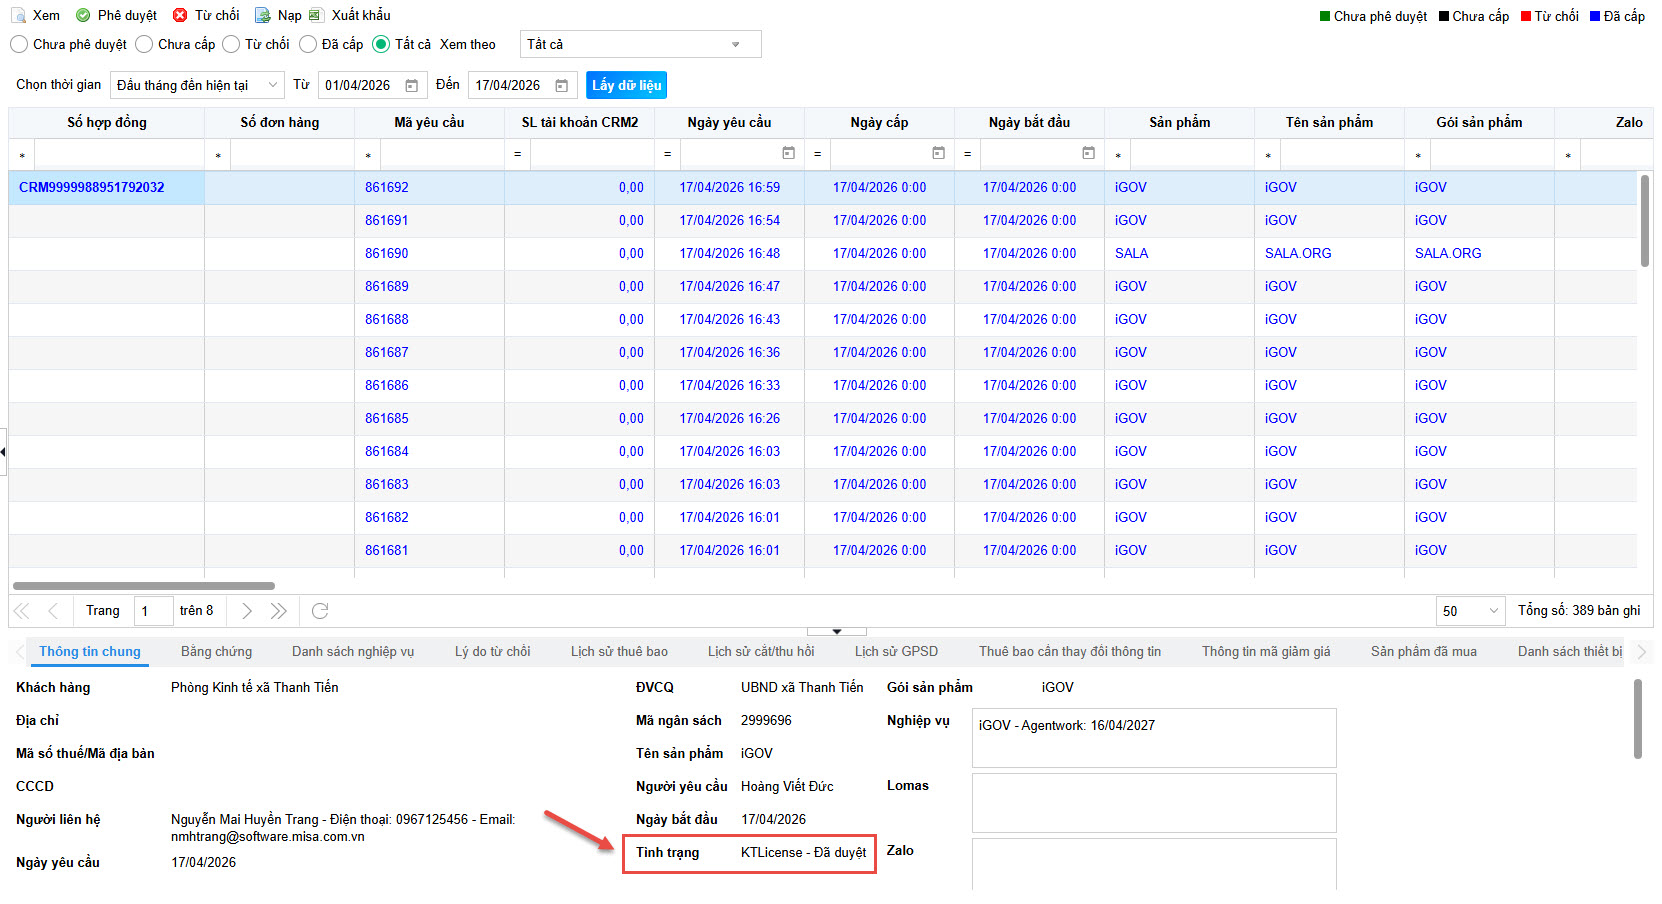The height and width of the screenshot is (904, 1662).
Task: Select the Đã cấp radio option
Action: point(308,44)
